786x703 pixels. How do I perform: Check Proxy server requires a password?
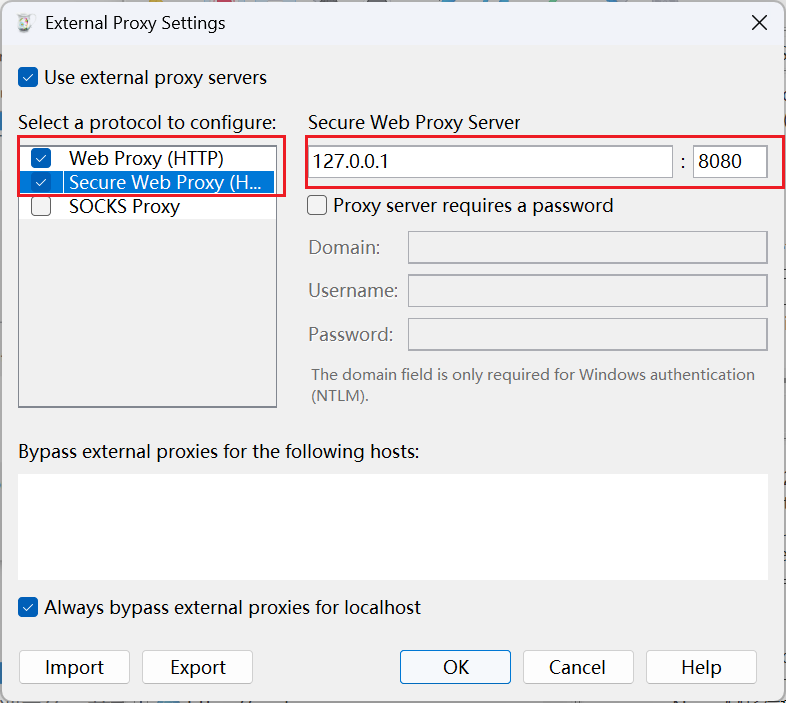(317, 206)
